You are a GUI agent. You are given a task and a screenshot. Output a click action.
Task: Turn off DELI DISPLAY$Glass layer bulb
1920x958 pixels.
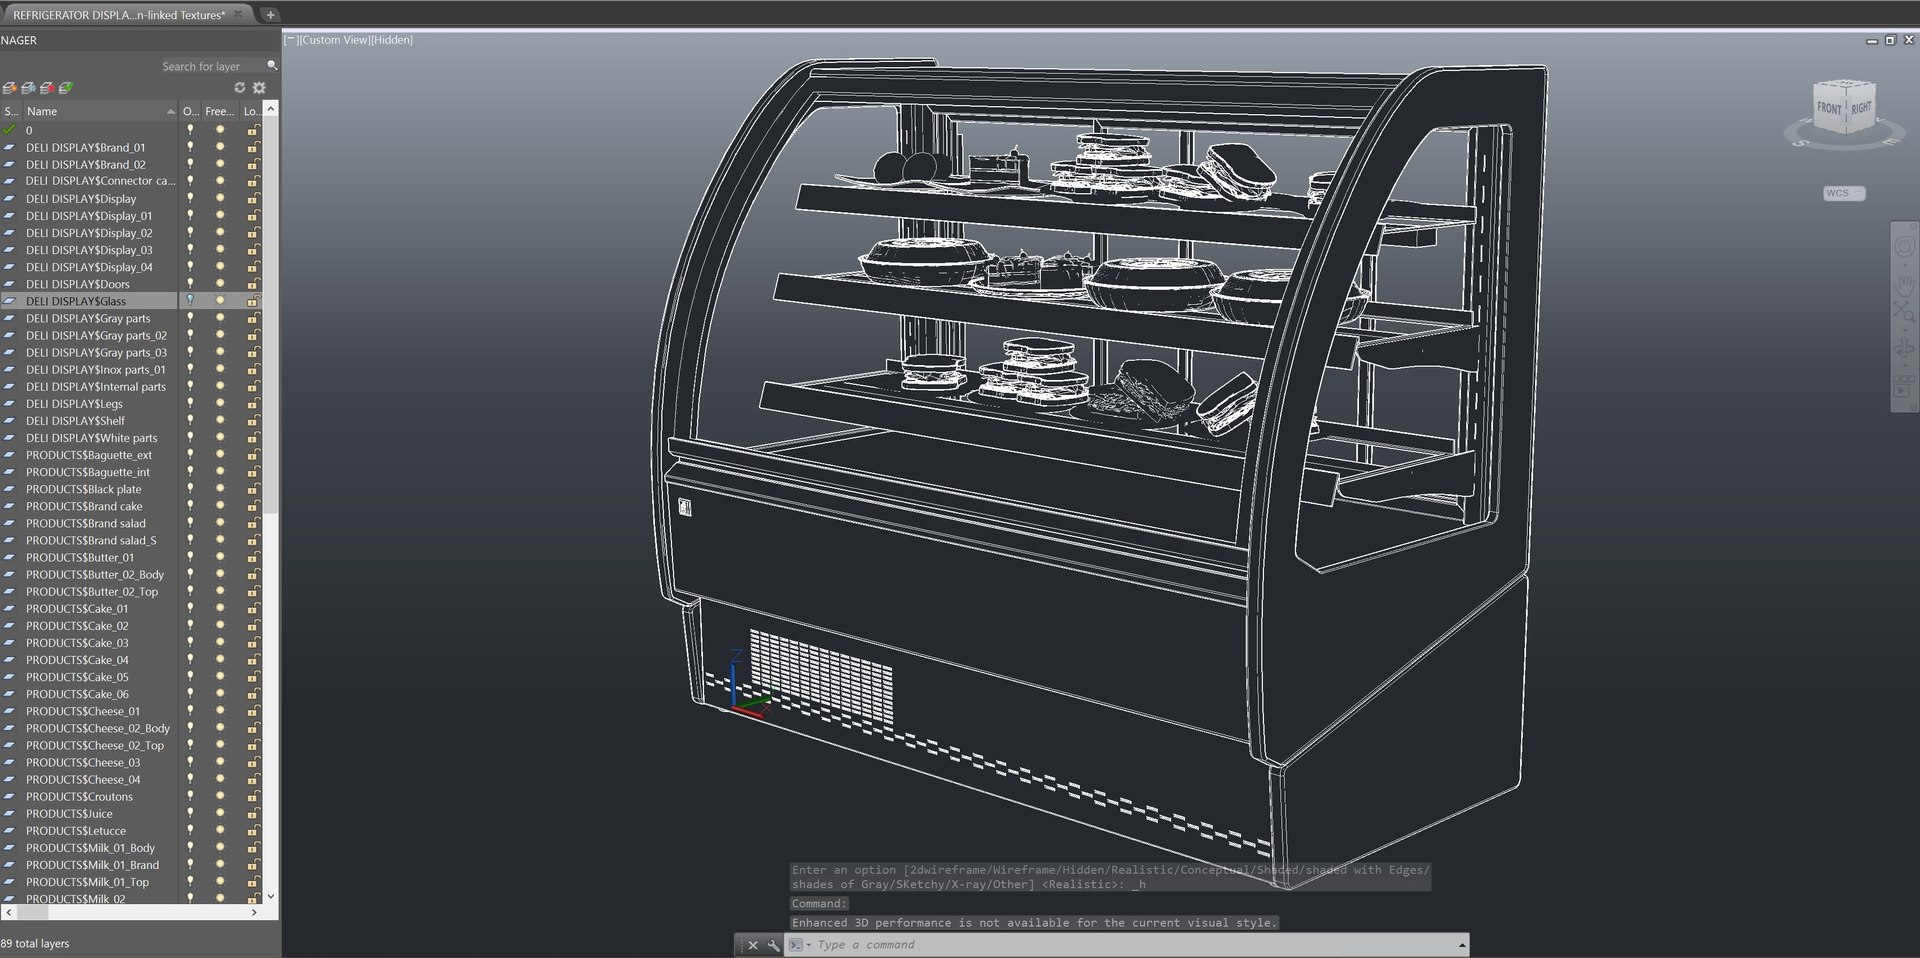click(190, 300)
